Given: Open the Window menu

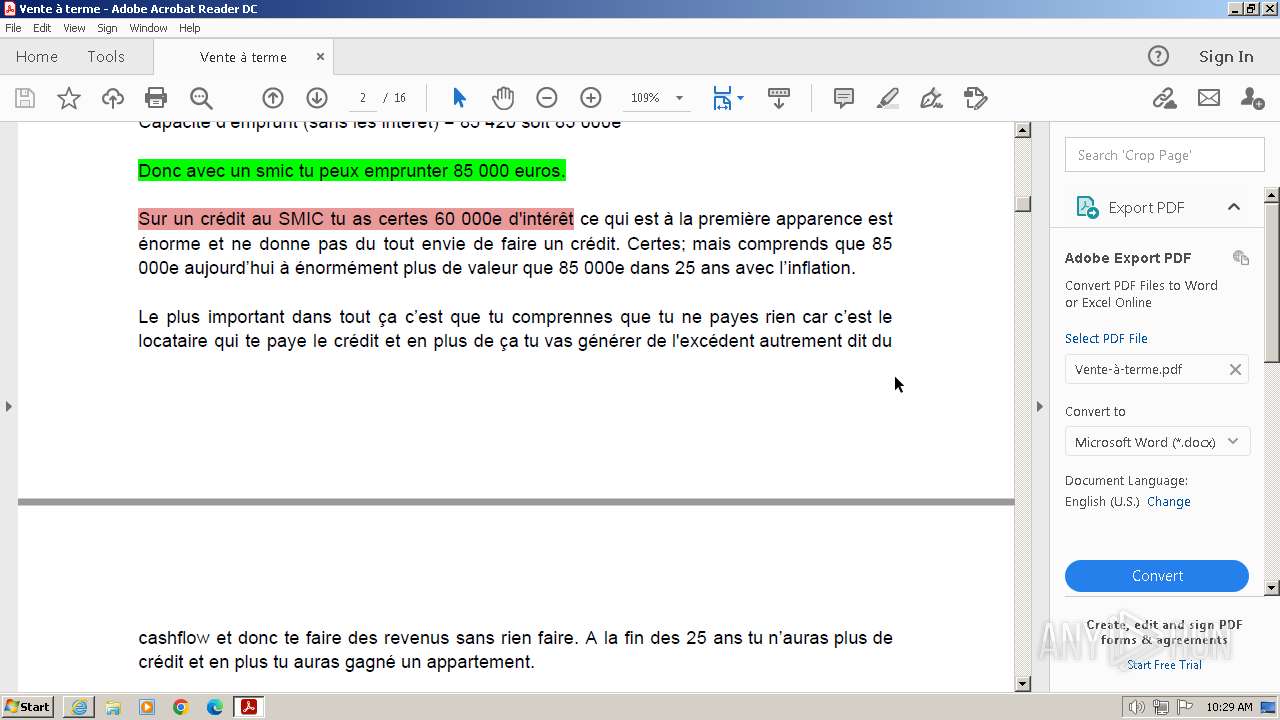Looking at the screenshot, I should coord(148,28).
